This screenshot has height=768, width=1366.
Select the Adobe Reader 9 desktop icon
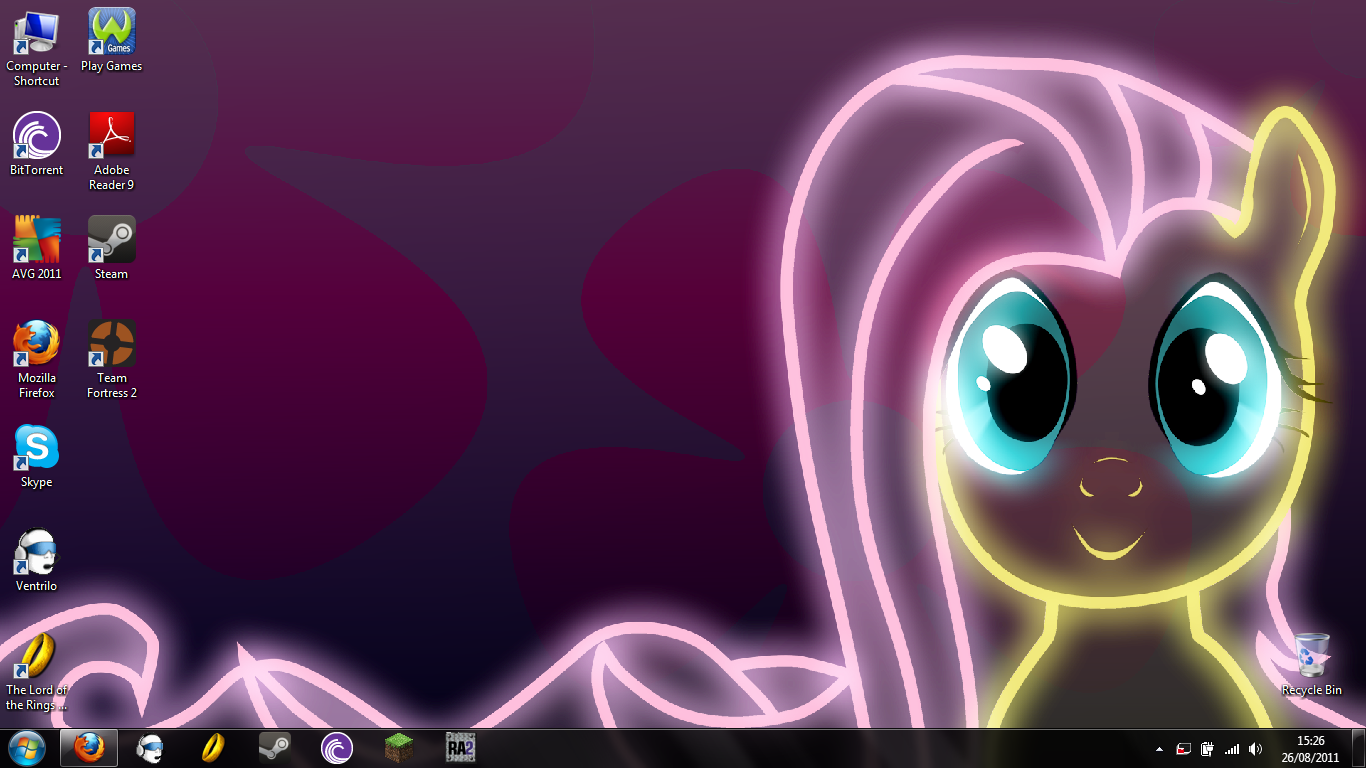tap(112, 151)
